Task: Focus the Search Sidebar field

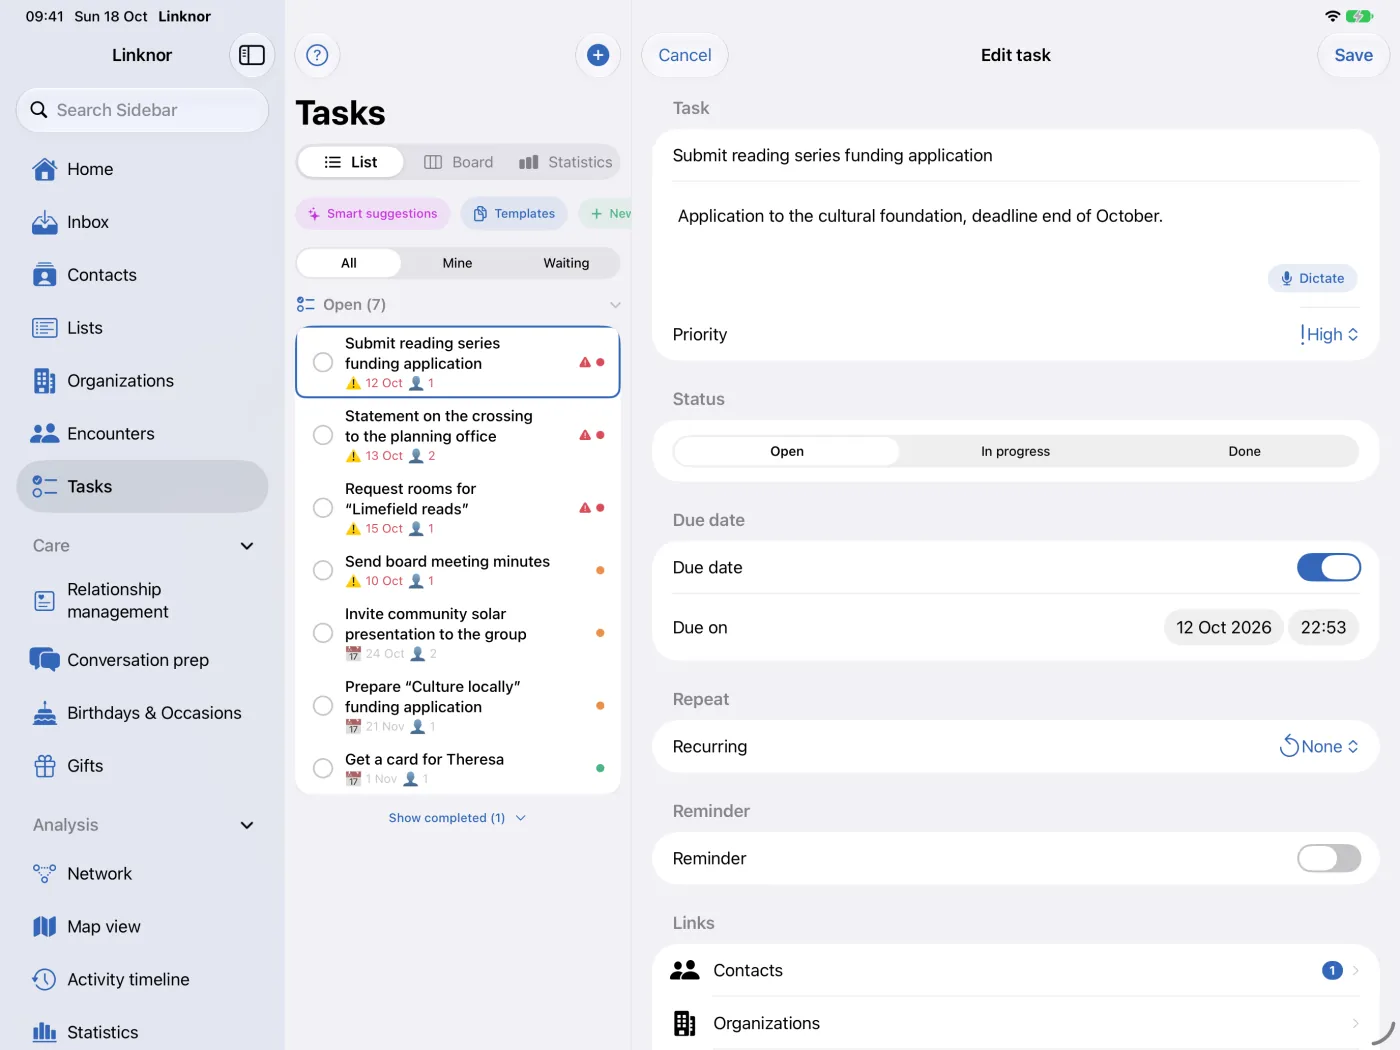Action: click(x=142, y=110)
